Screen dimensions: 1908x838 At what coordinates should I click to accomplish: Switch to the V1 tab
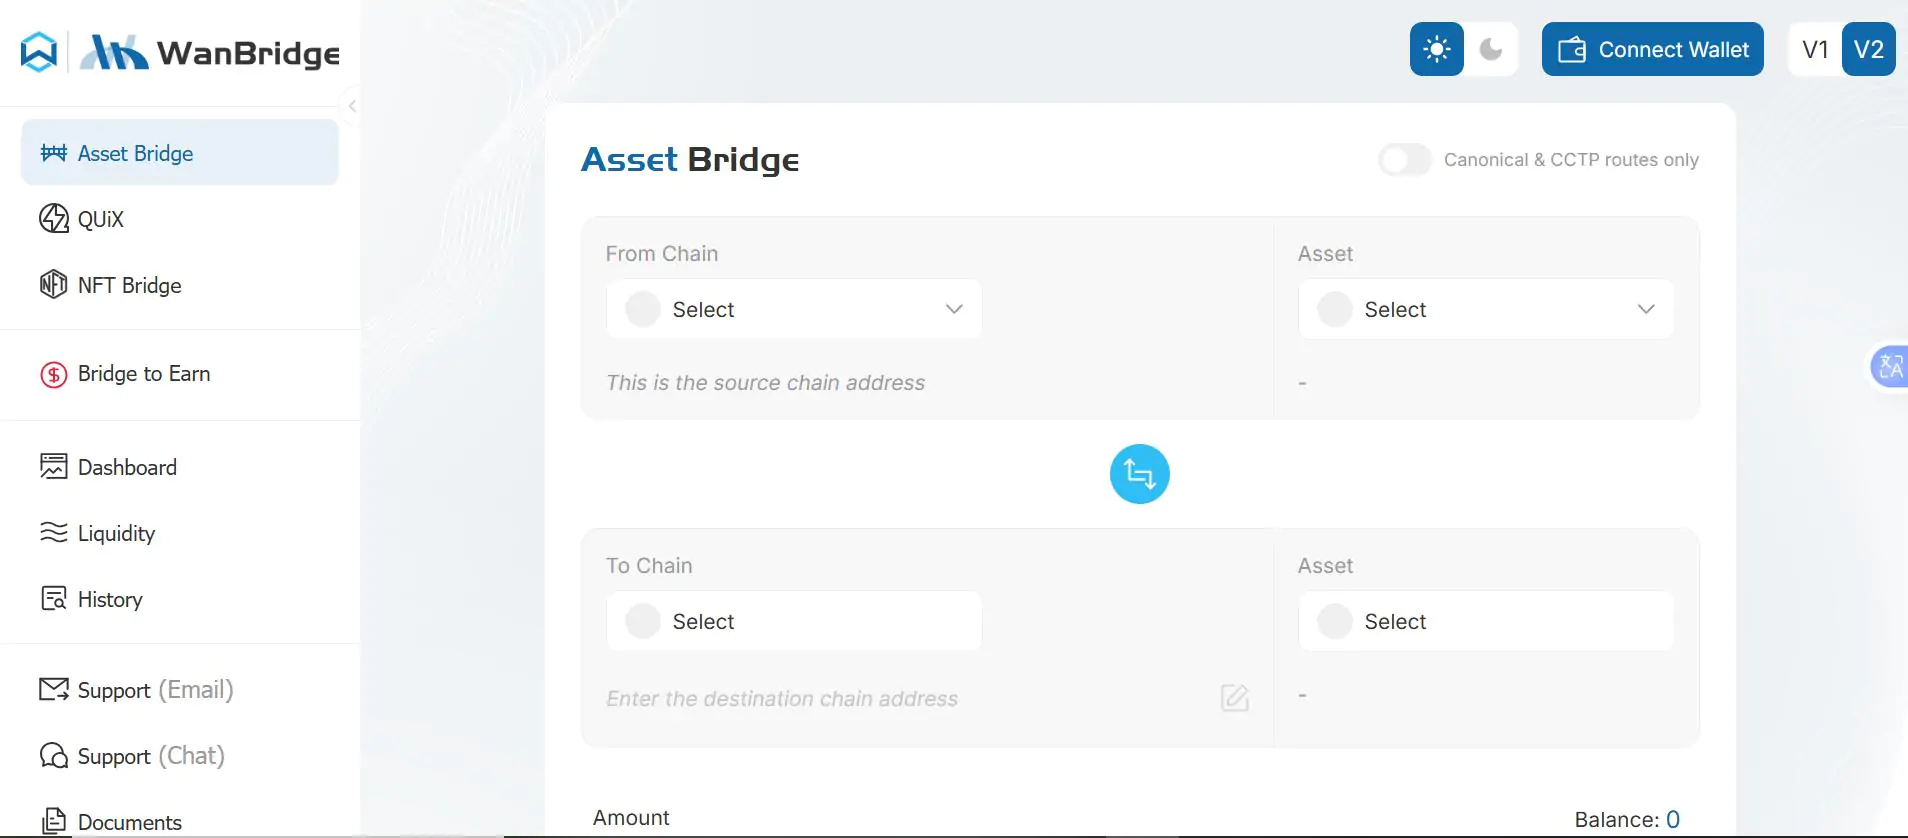(1814, 49)
